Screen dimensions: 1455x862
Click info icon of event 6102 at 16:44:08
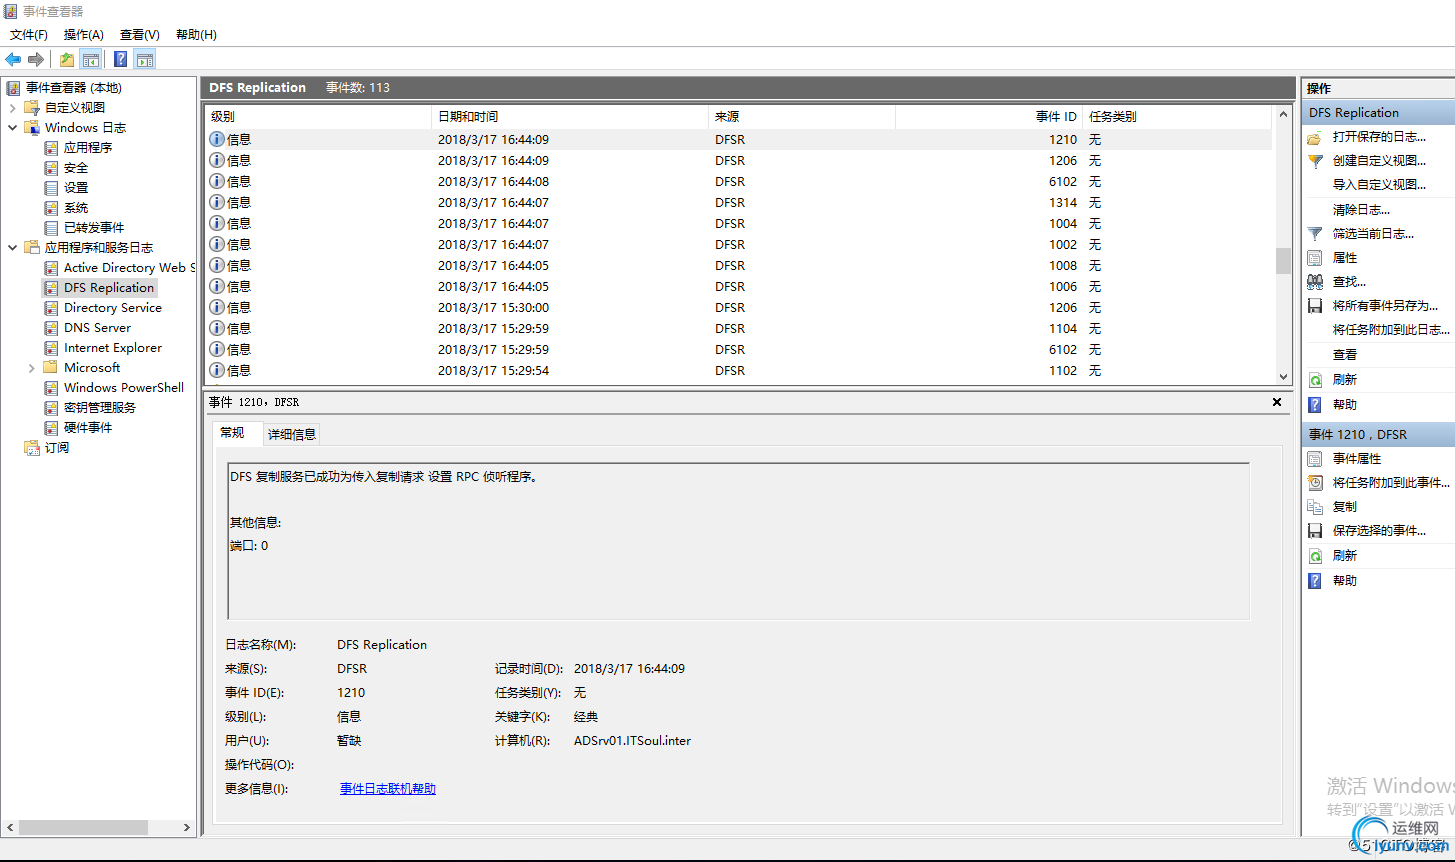click(217, 182)
